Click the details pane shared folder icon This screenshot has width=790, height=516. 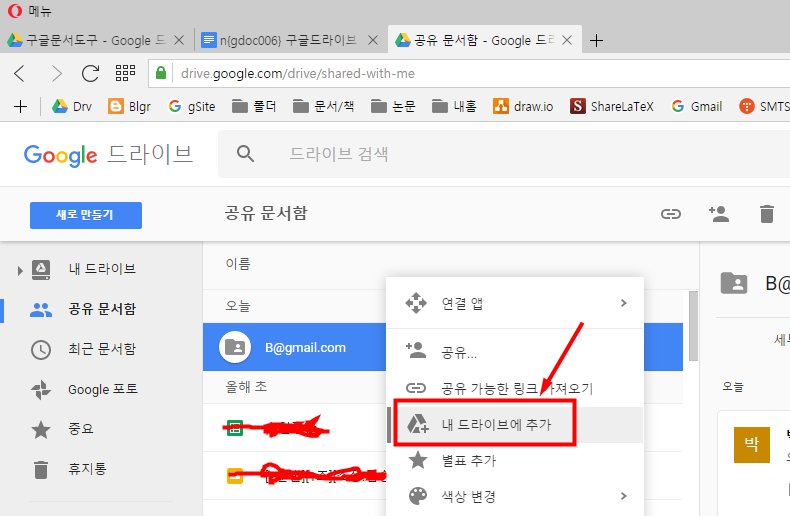pyautogui.click(x=734, y=283)
